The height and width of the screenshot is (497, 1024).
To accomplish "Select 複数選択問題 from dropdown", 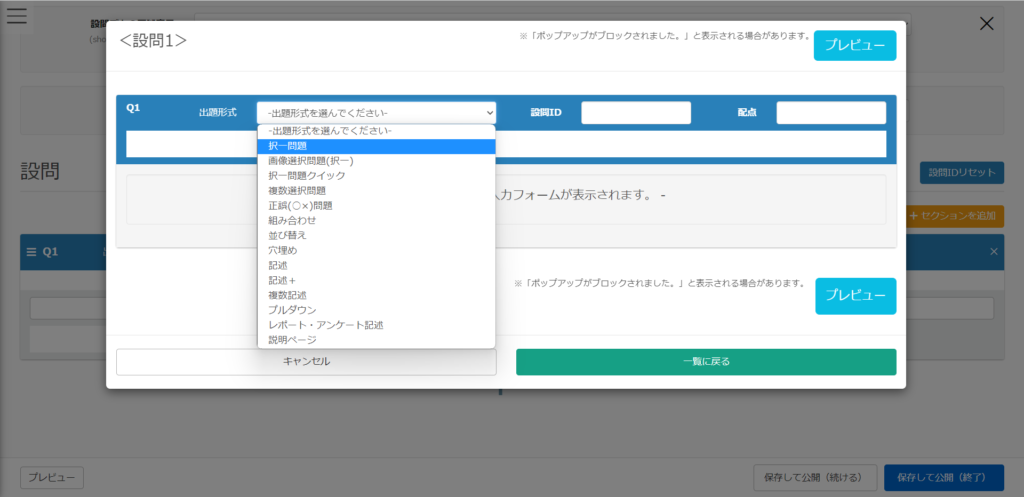I will click(297, 190).
